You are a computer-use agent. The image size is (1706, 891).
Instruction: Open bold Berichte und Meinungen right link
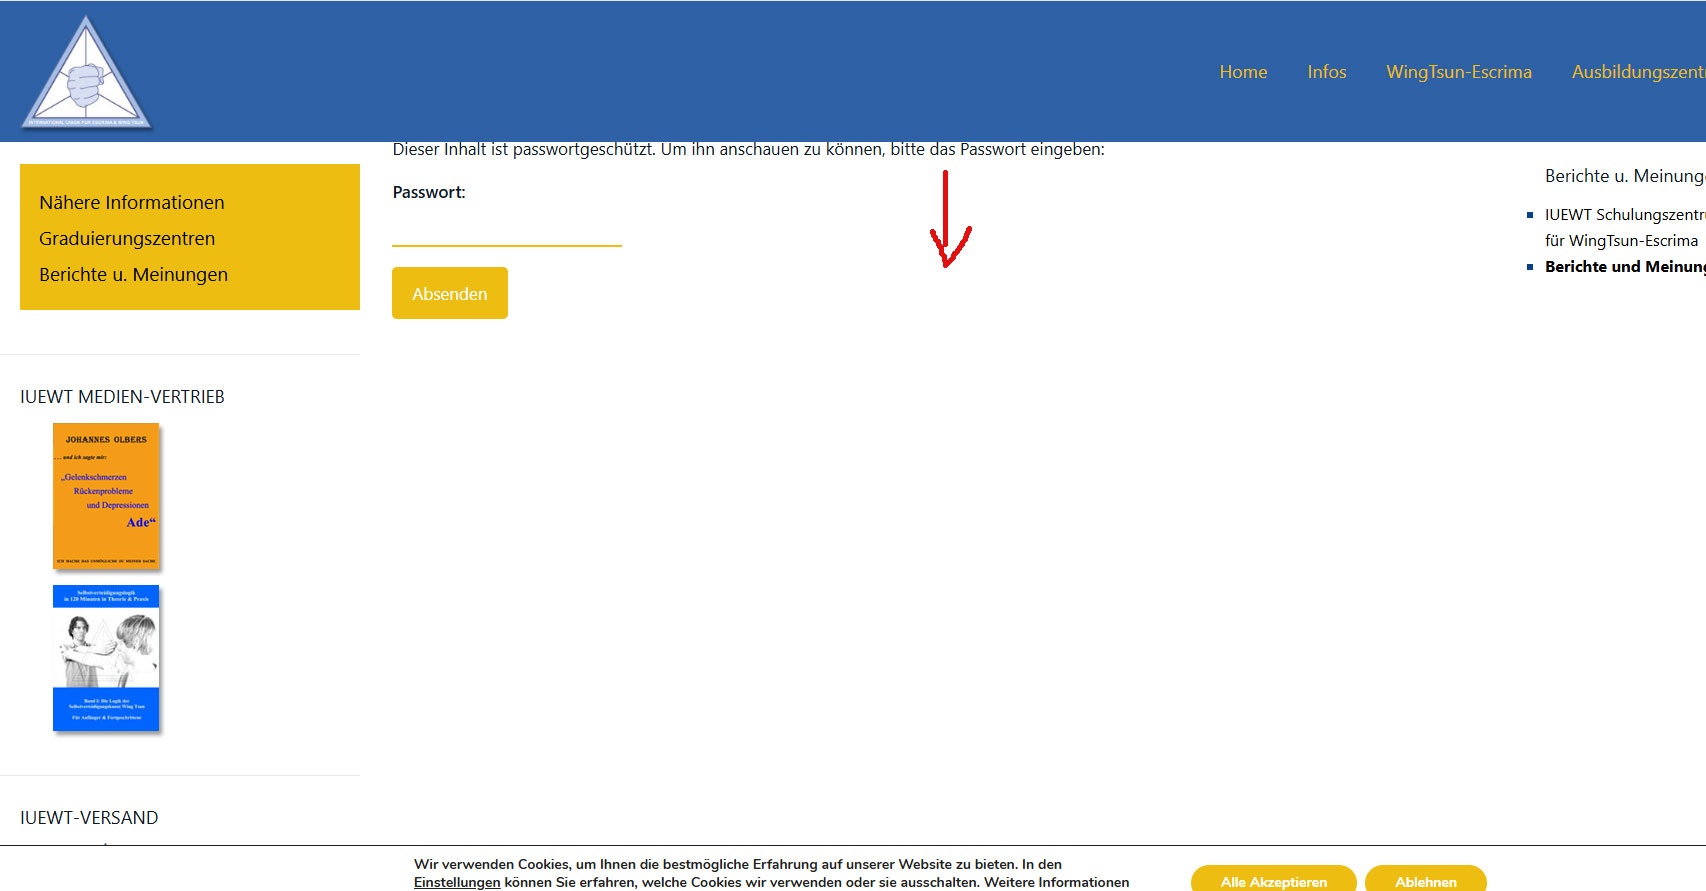tap(1624, 267)
